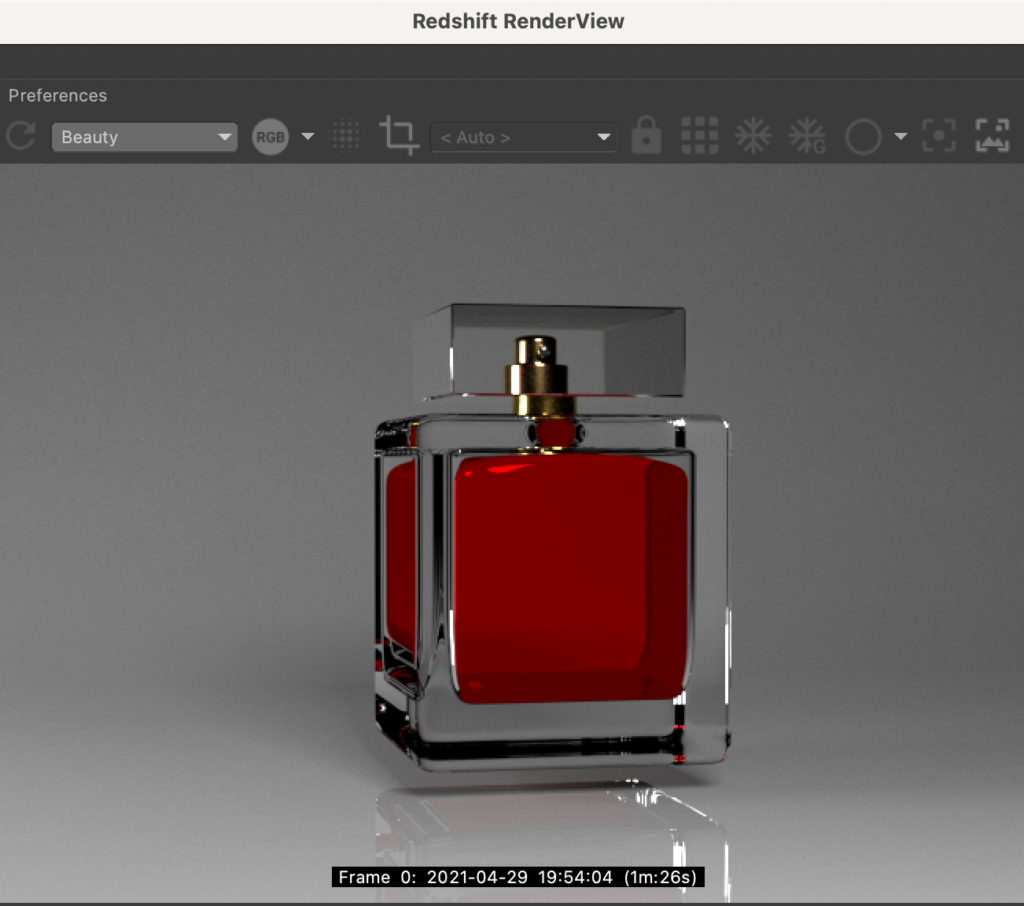The height and width of the screenshot is (906, 1024).
Task: Expand the arrow beside the circle icon
Action: 900,137
